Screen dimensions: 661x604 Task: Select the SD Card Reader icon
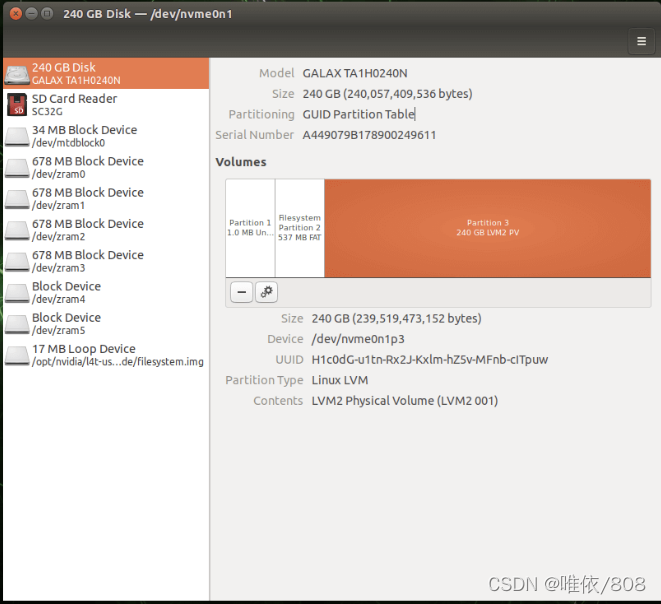coord(17,105)
